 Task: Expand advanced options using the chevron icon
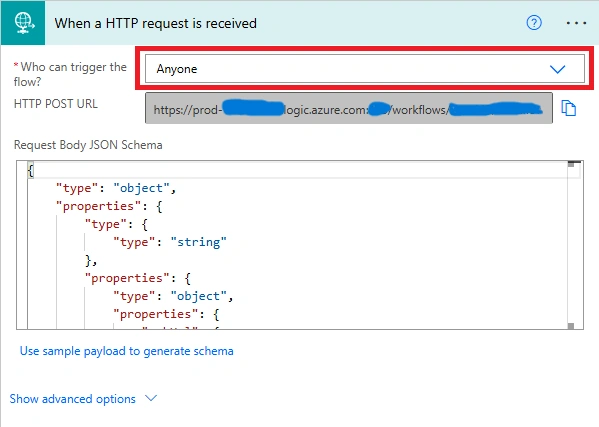(151, 398)
